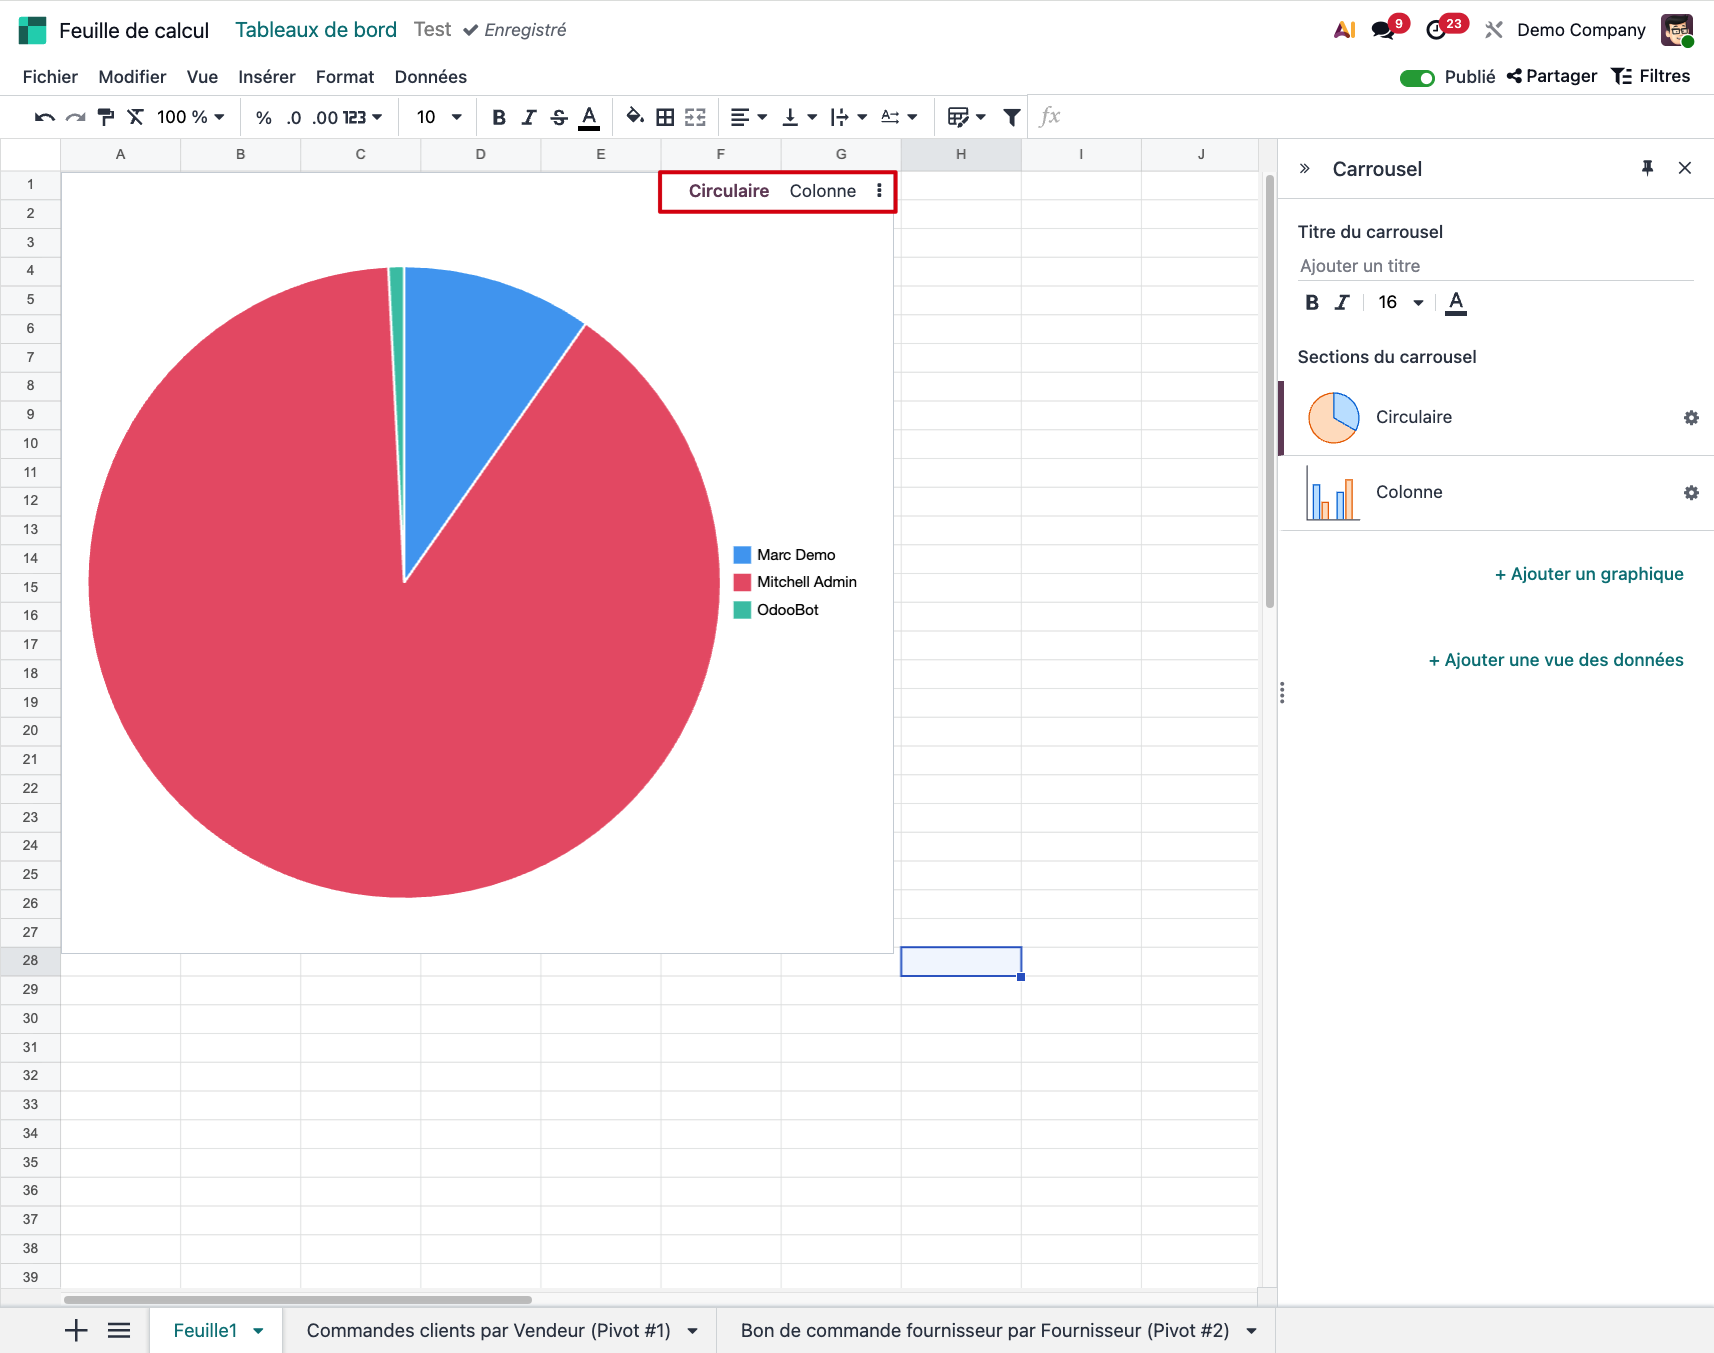
Task: Click the merge cells icon
Action: click(x=695, y=117)
